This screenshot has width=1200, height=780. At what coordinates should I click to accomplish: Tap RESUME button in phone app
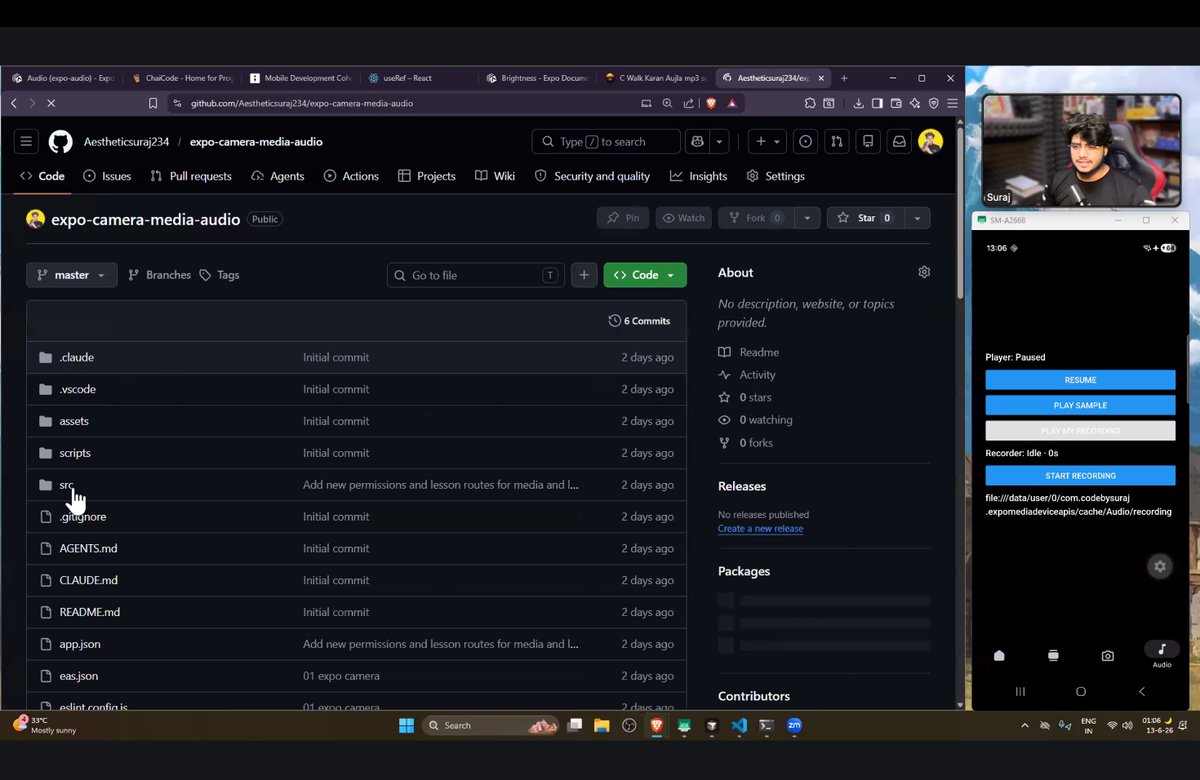click(x=1080, y=380)
